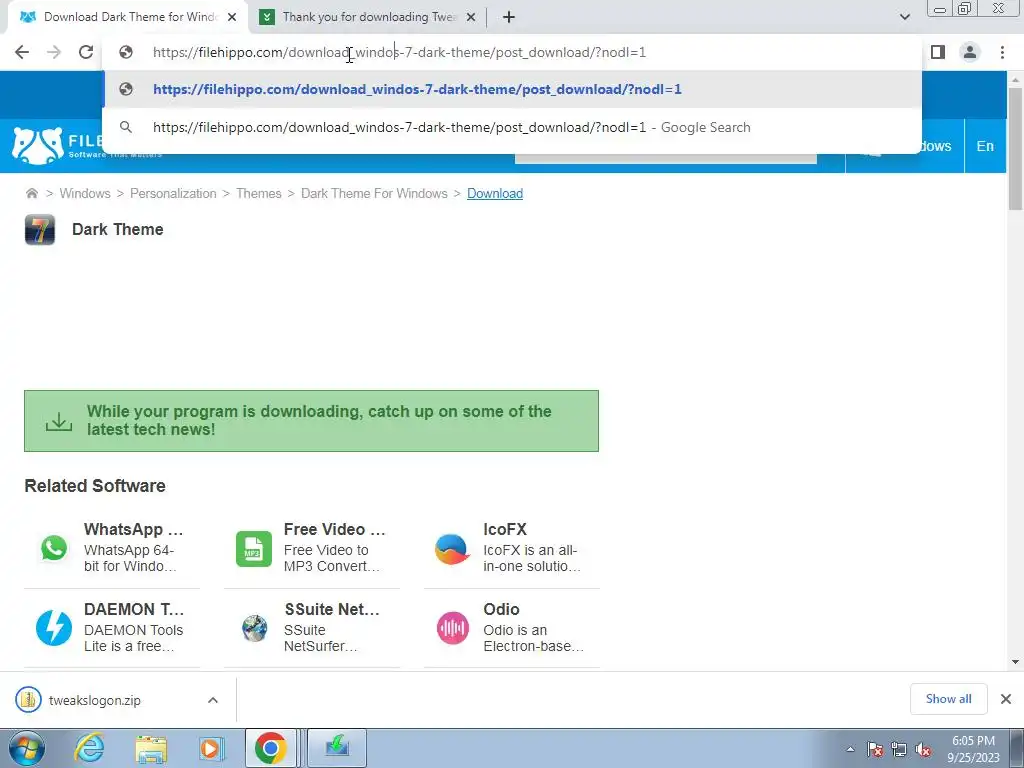The height and width of the screenshot is (768, 1024).
Task: Click the muted volume tray icon
Action: [923, 749]
